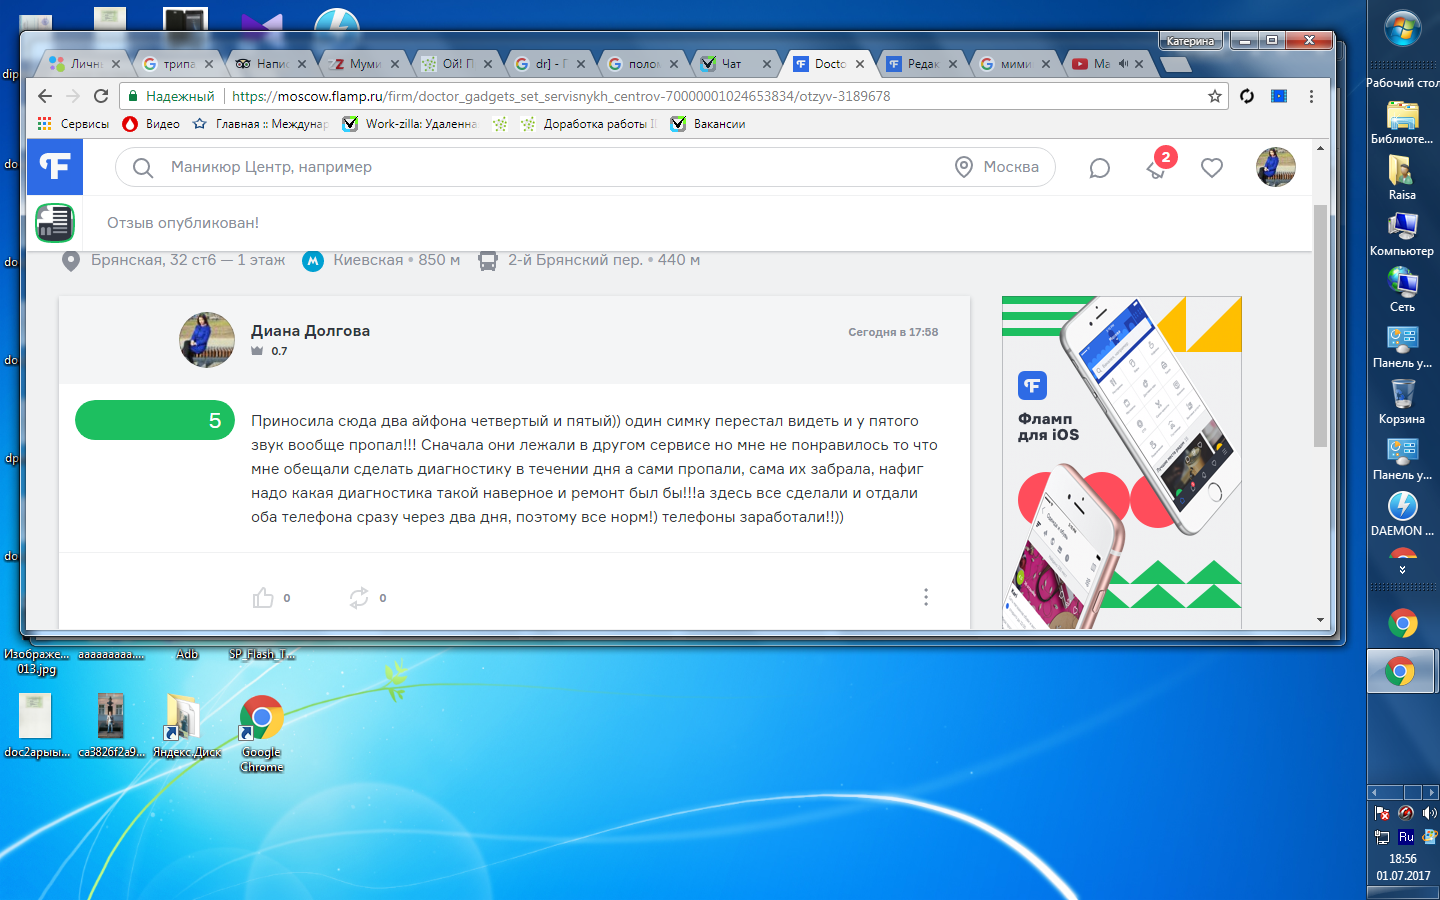Open city selector showing 'Москва'
This screenshot has width=1440, height=900.
pyautogui.click(x=997, y=167)
